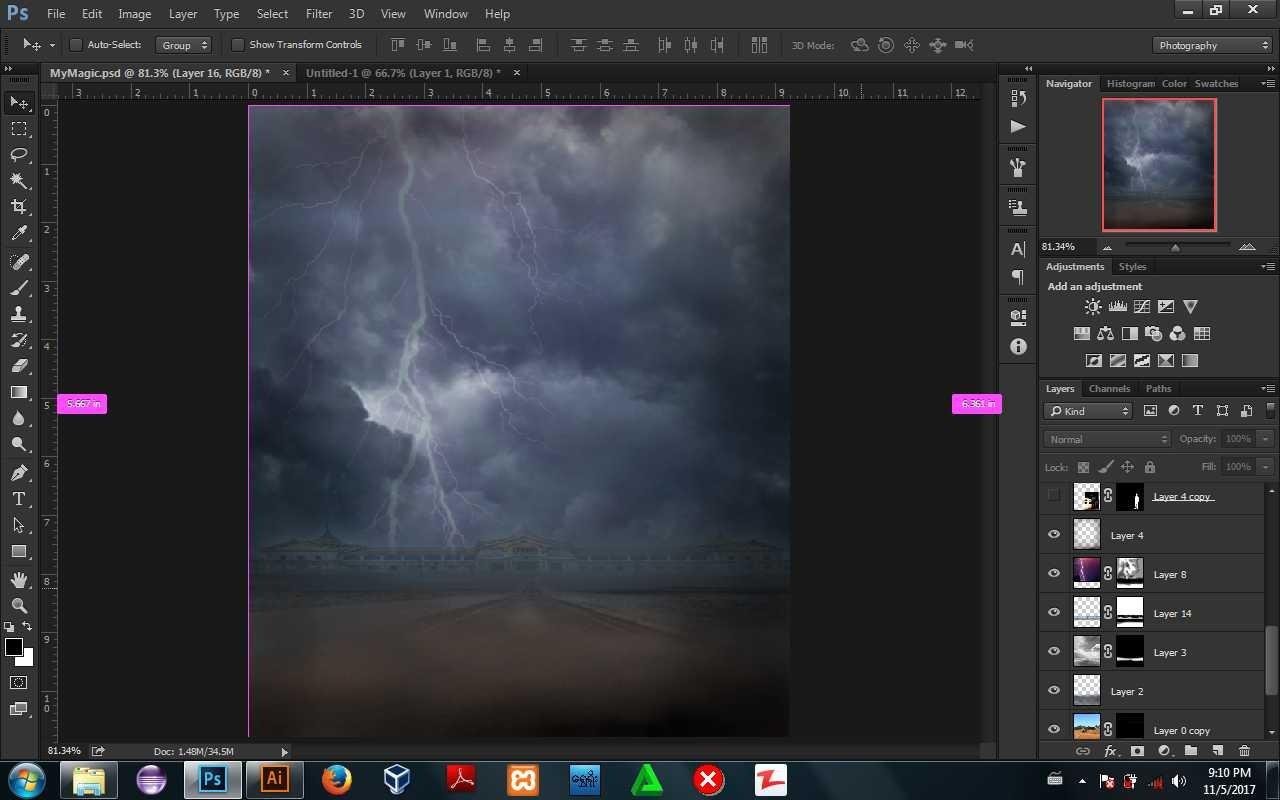This screenshot has width=1280, height=800.
Task: Add a Brightness/Contrast adjustment
Action: (1093, 307)
